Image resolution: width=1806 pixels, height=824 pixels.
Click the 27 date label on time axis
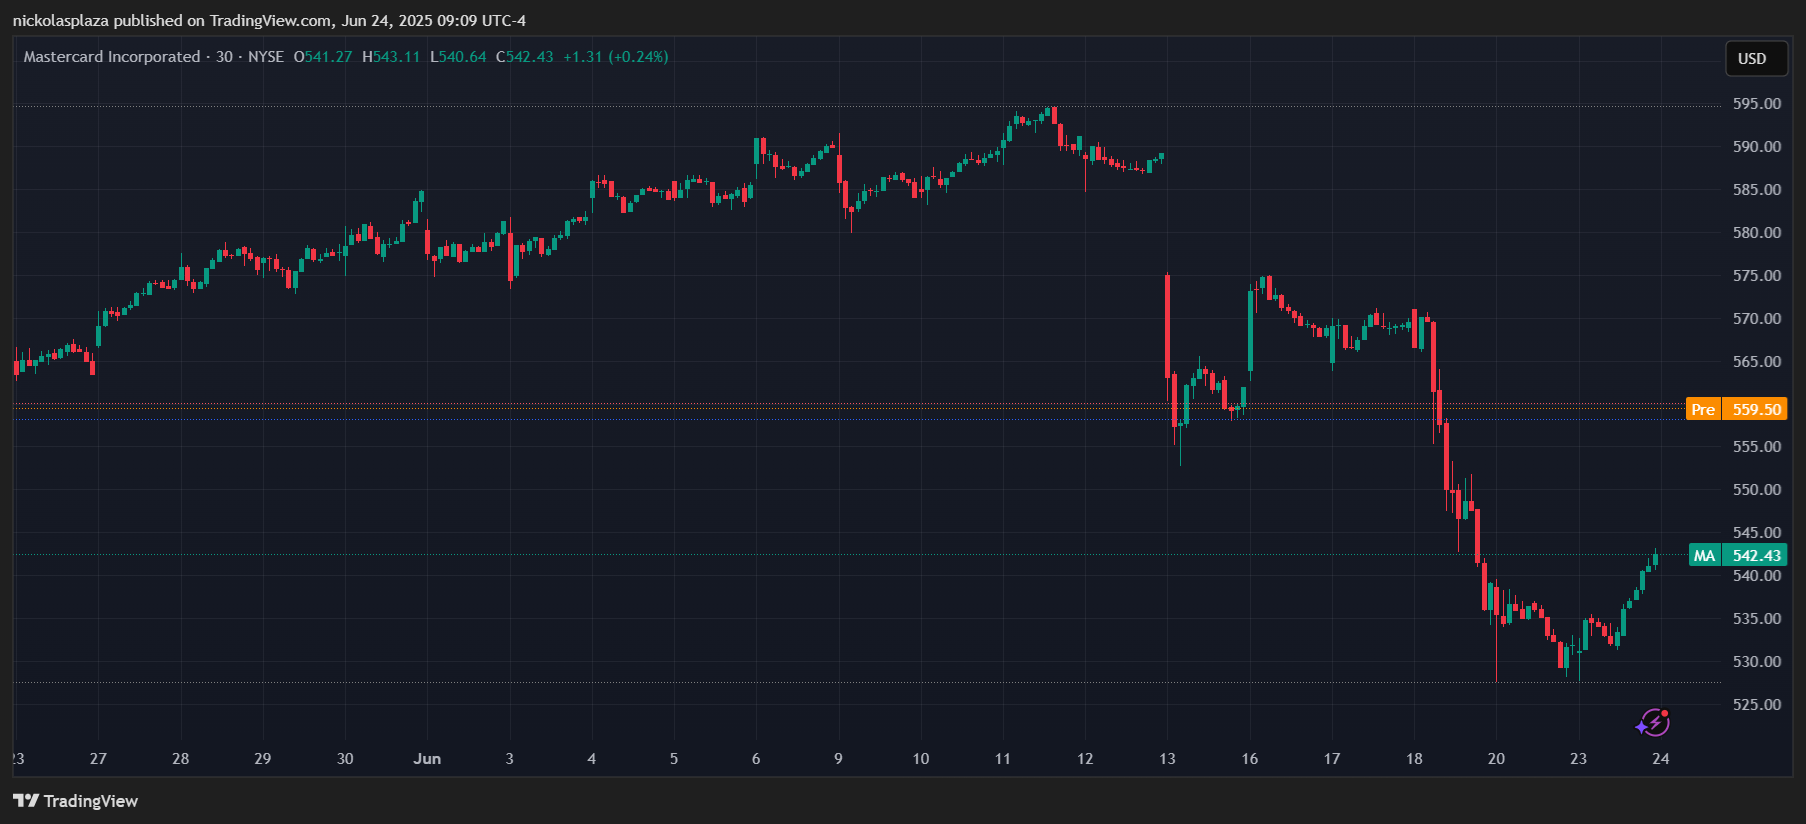click(98, 759)
